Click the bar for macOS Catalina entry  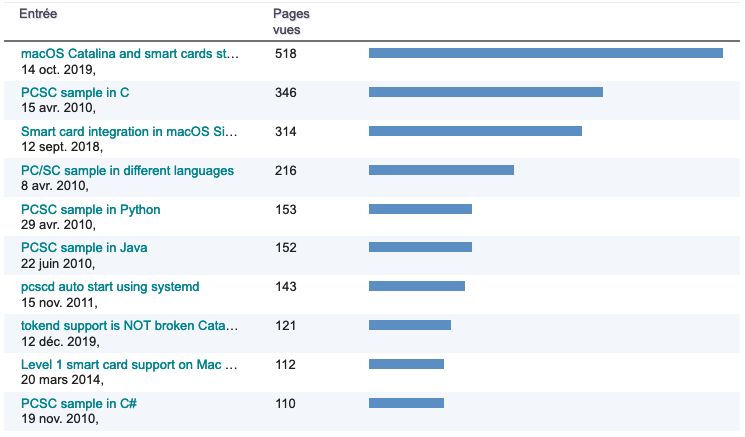[546, 53]
